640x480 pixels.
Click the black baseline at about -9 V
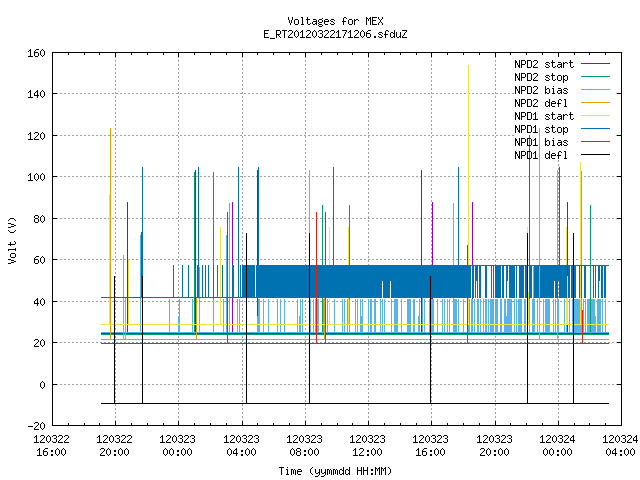(x=355, y=404)
